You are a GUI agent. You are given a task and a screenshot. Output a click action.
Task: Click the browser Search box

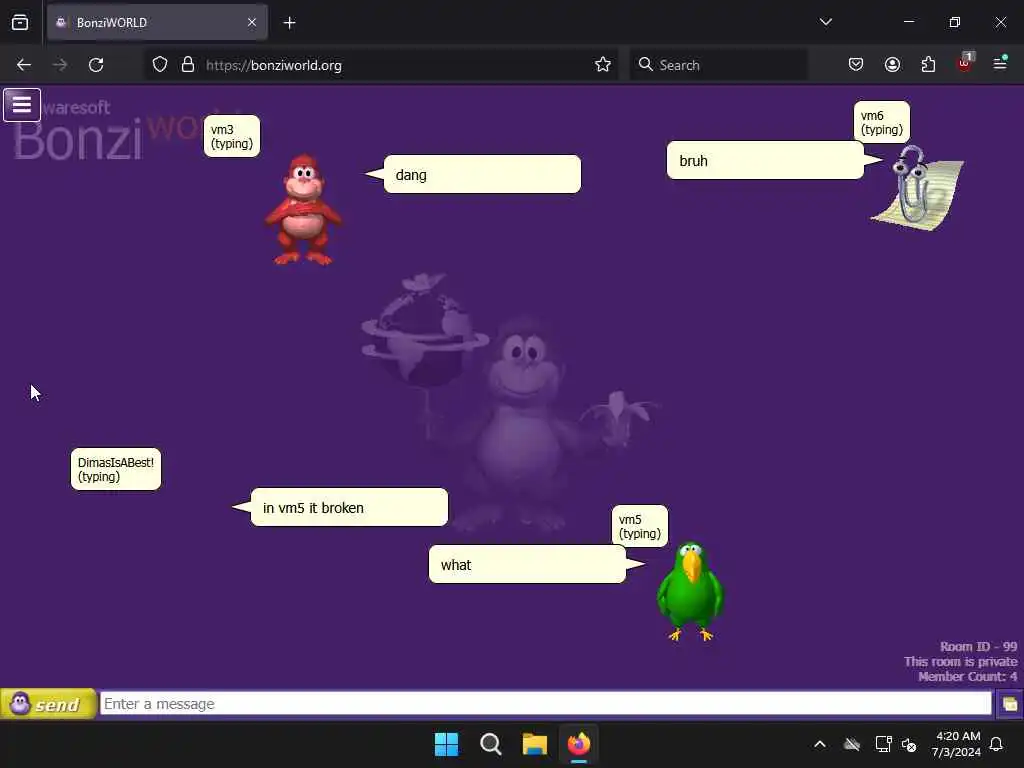click(x=718, y=65)
